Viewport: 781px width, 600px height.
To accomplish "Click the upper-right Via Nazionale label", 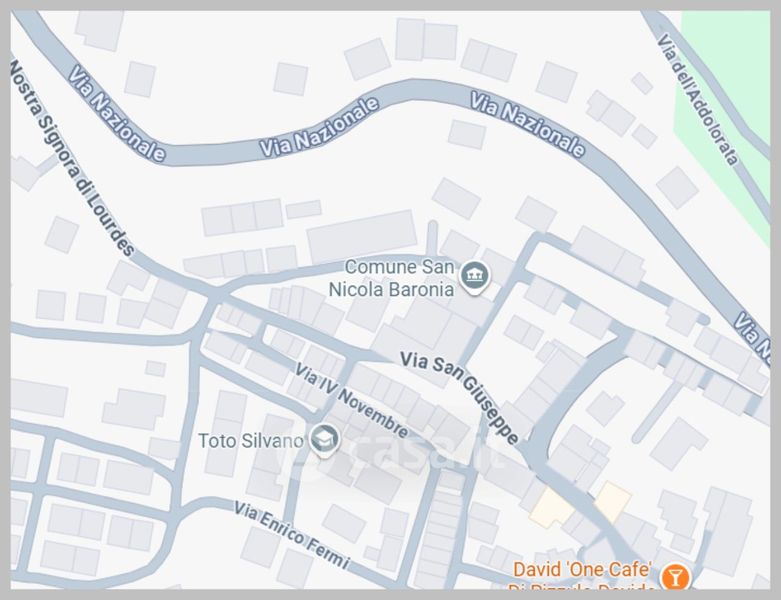I will pos(527,124).
